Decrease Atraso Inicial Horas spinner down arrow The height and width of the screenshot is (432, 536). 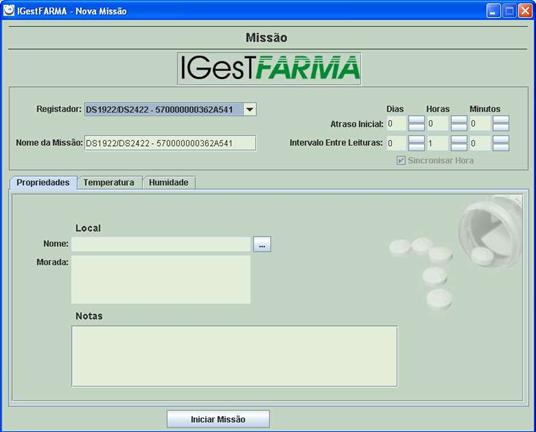coord(459,127)
